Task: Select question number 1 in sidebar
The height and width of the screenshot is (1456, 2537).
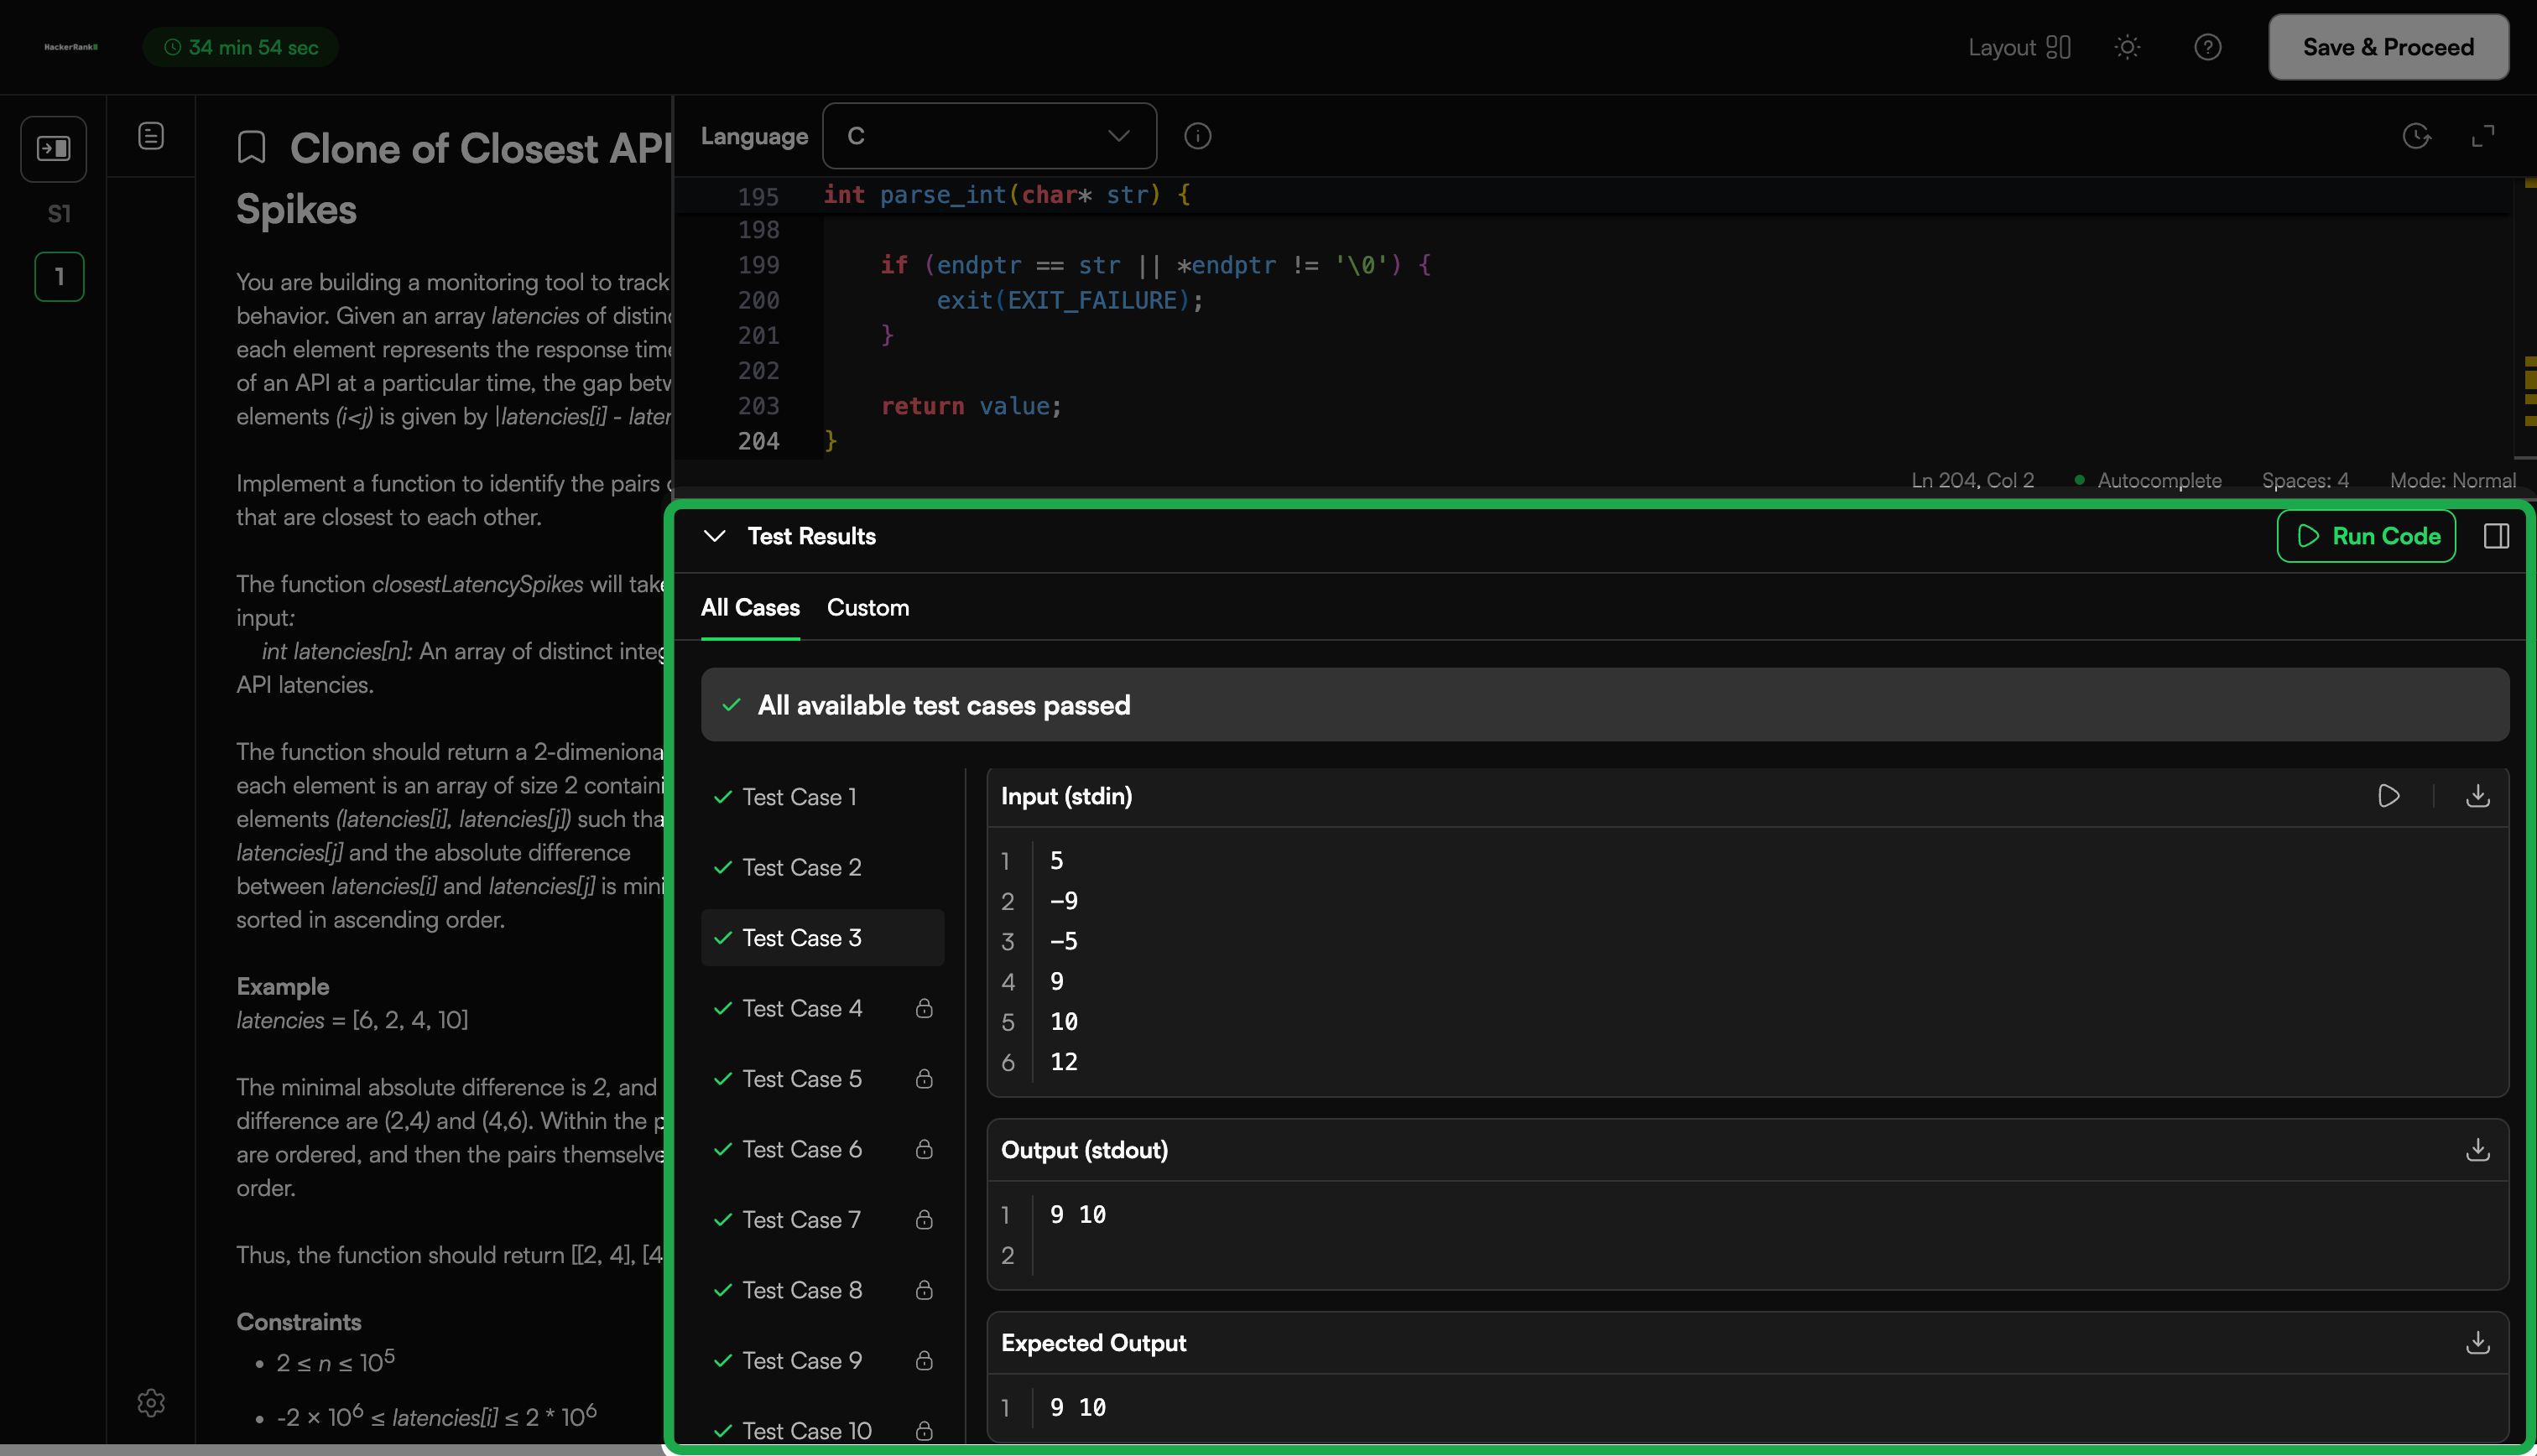Action: (x=59, y=277)
